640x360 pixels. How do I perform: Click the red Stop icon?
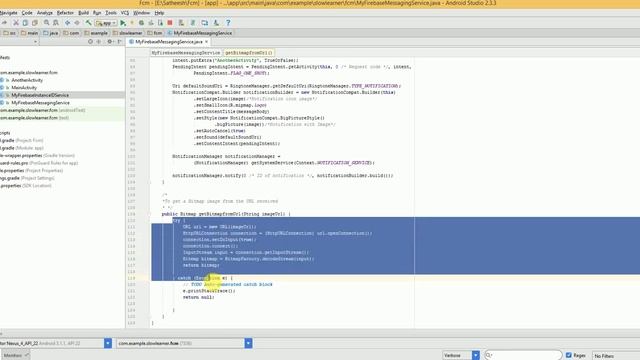click(170, 23)
